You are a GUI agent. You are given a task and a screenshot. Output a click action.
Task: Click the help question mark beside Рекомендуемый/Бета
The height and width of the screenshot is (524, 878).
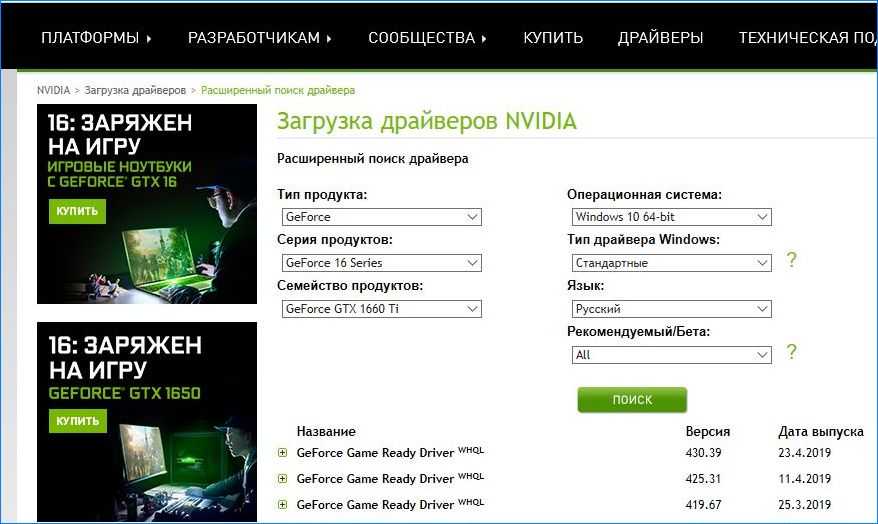click(x=791, y=352)
